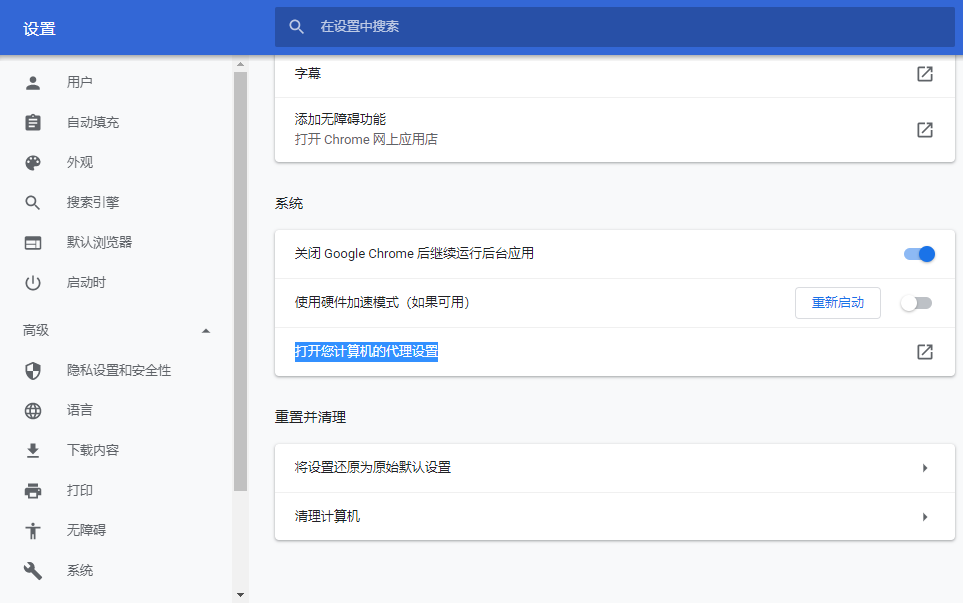Click the 重新启动 button

(838, 303)
